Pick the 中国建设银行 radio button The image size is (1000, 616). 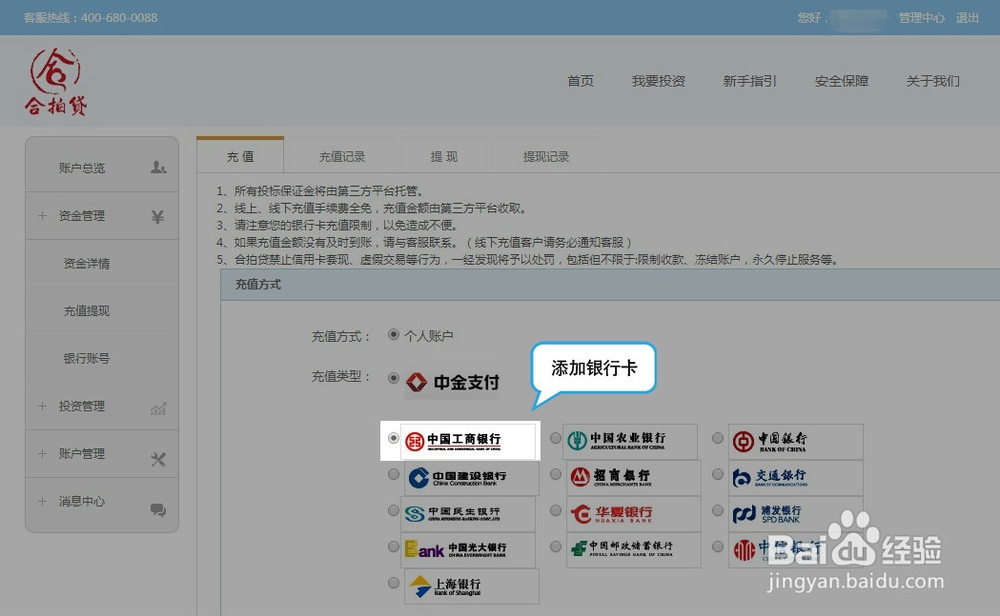[393, 474]
